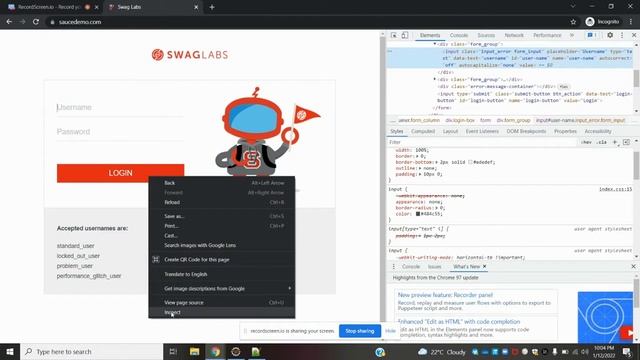Click the Styles Filter input box

click(x=482, y=142)
